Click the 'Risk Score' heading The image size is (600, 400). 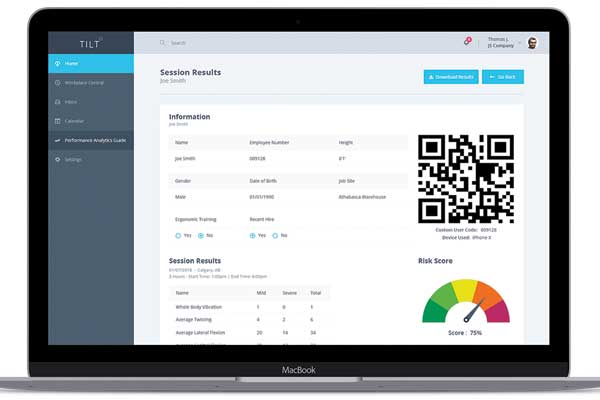[x=435, y=261]
